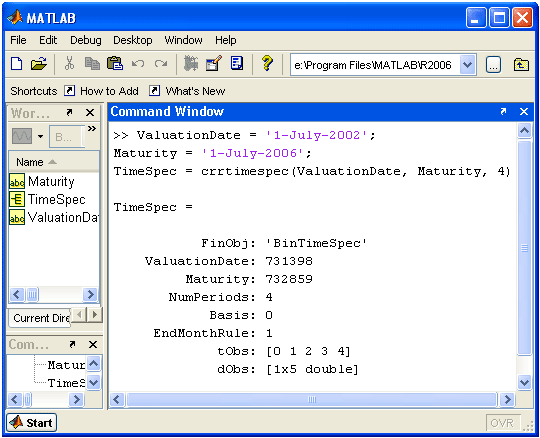The height and width of the screenshot is (438, 540).
Task: Undock the Command Window panel
Action: pyautogui.click(x=503, y=112)
